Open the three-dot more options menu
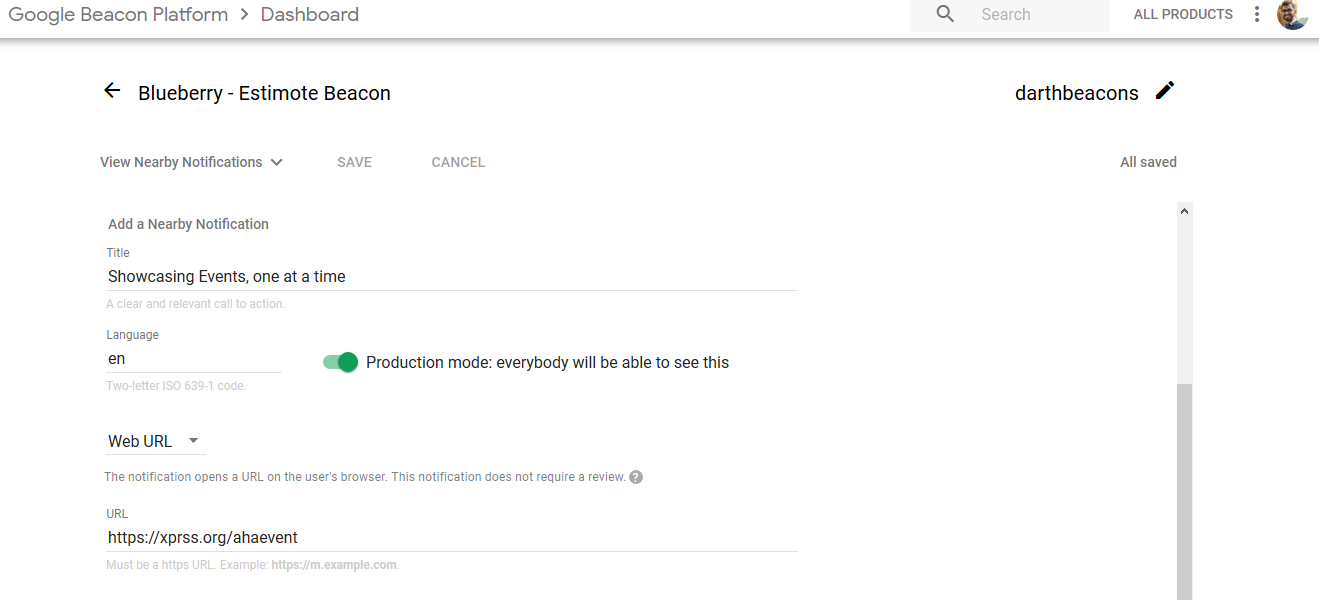Image resolution: width=1319 pixels, height=600 pixels. [1257, 14]
